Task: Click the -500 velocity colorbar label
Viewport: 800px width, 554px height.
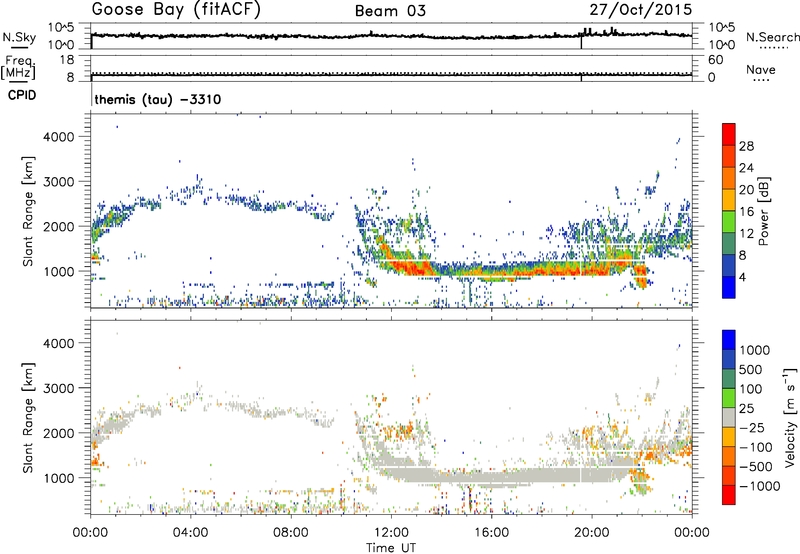Action: click(x=755, y=467)
